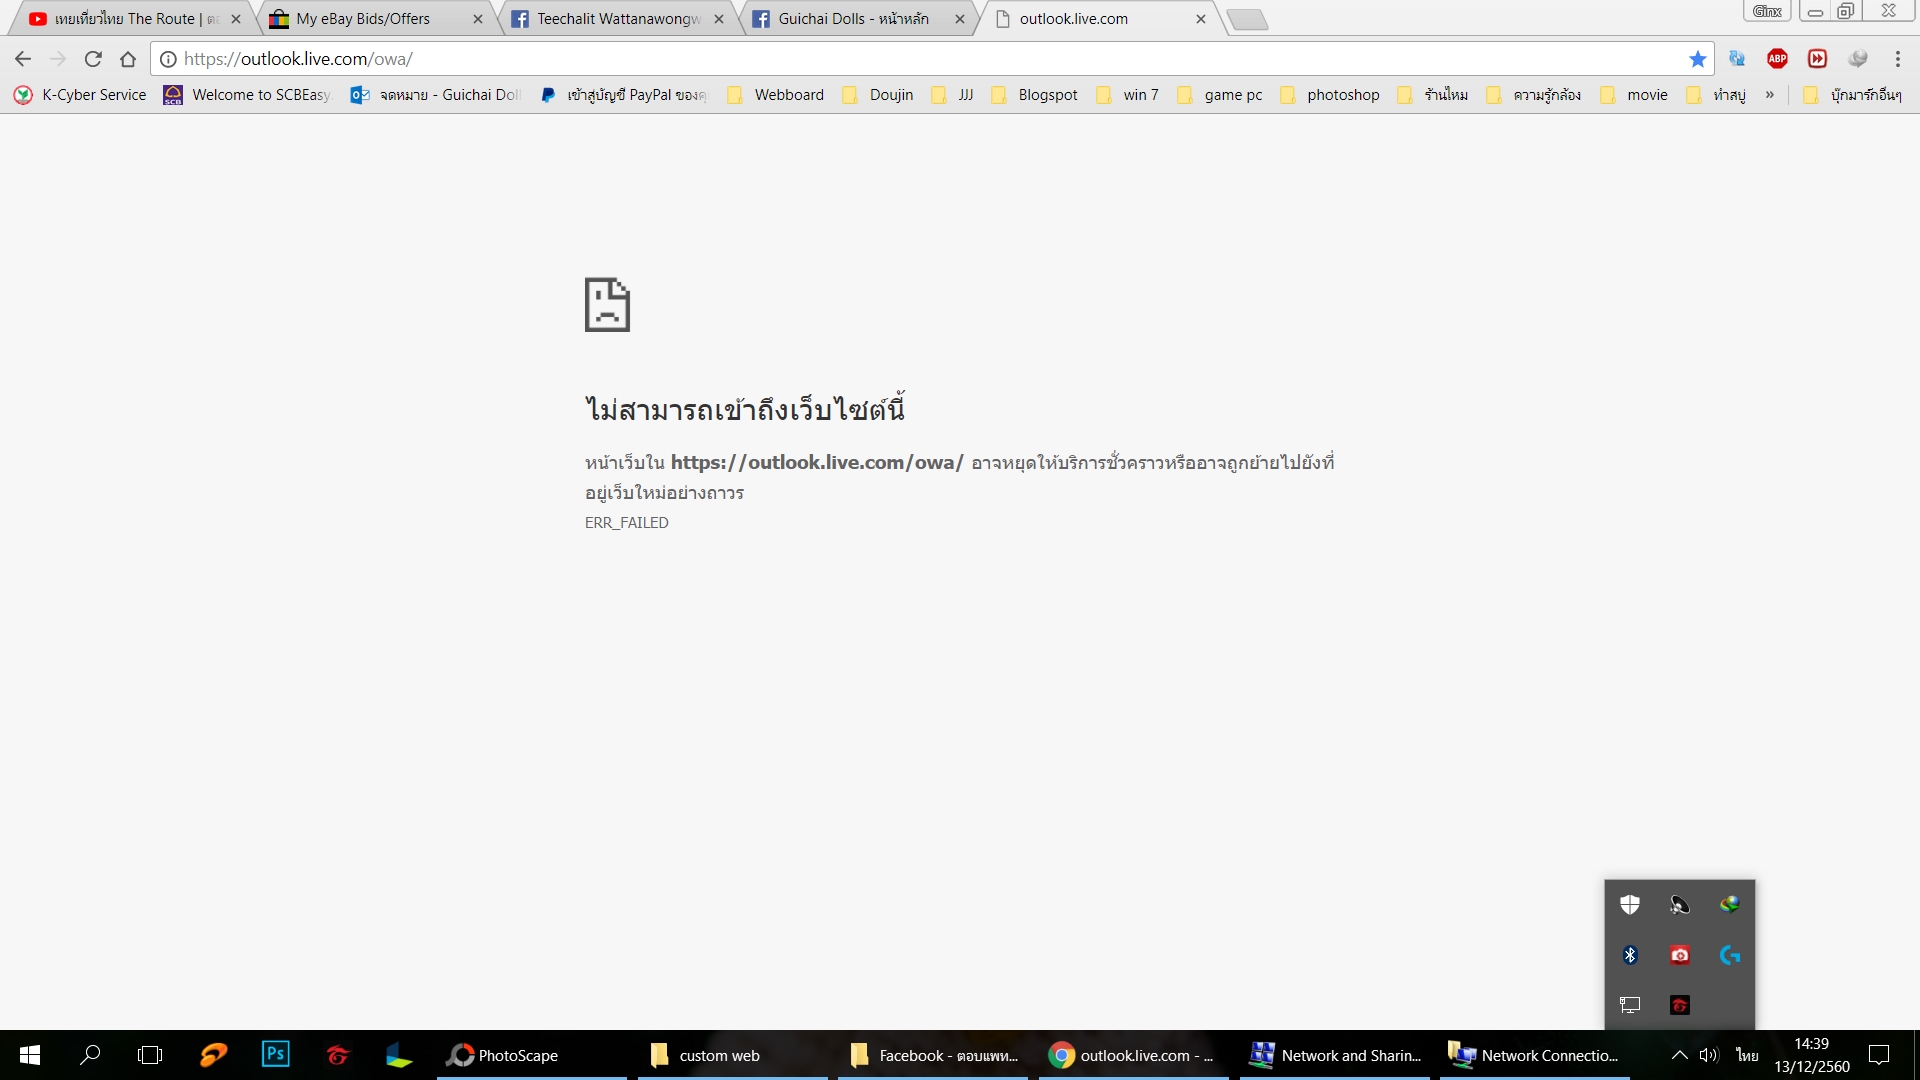The image size is (1920, 1080).
Task: Collapse the system tray overflow arrow
Action: [x=1680, y=1055]
